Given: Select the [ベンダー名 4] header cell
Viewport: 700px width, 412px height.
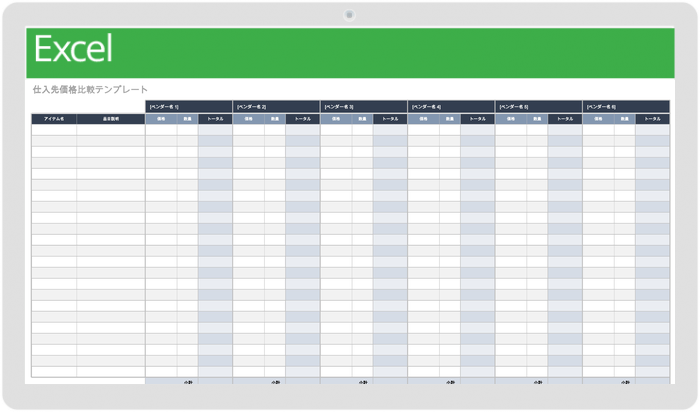Looking at the screenshot, I should (451, 107).
